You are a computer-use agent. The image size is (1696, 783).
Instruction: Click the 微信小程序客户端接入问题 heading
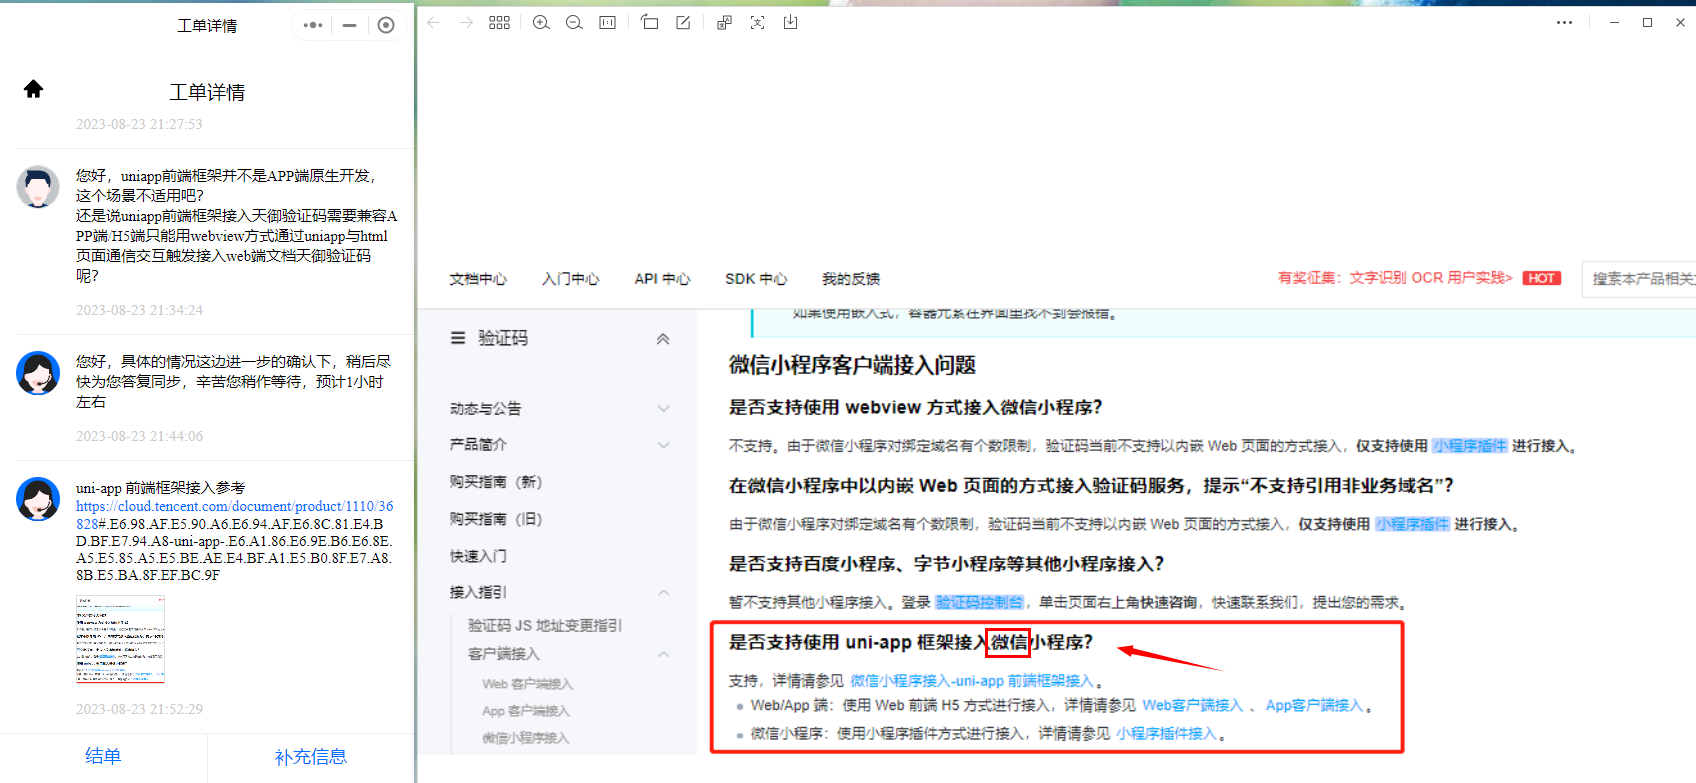coord(852,365)
